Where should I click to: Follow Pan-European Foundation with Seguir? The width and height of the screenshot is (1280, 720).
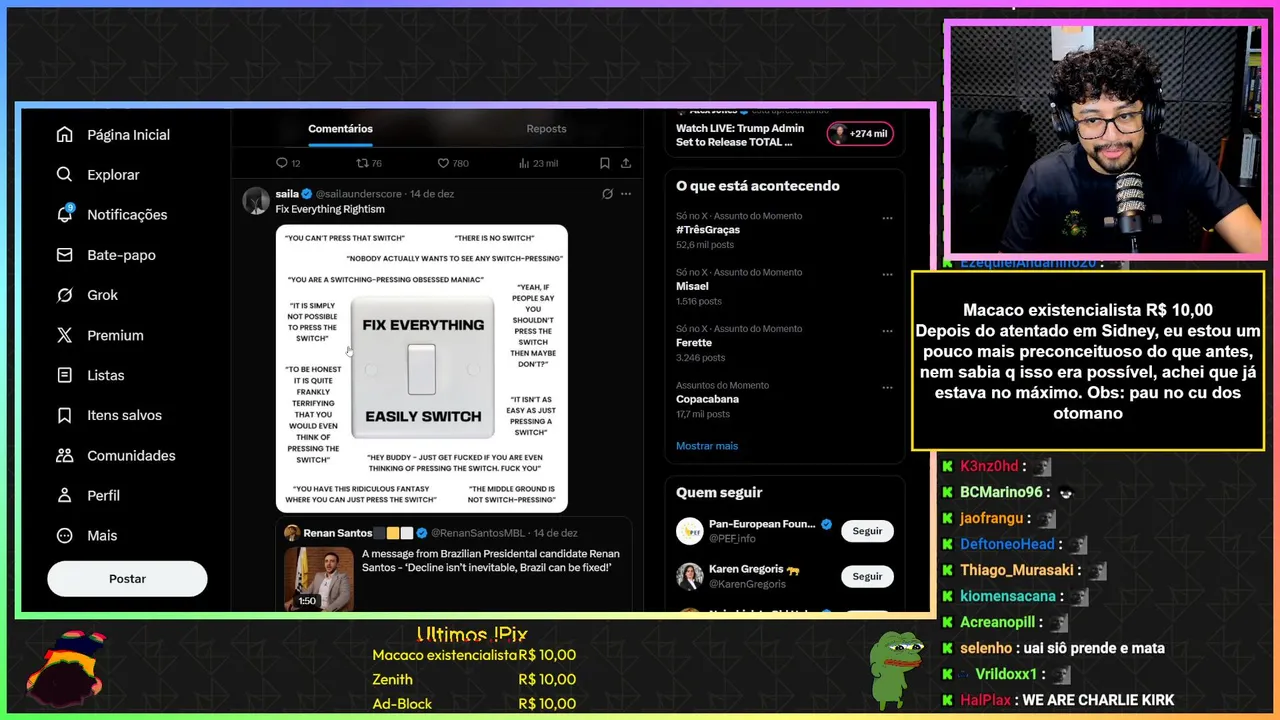click(867, 531)
